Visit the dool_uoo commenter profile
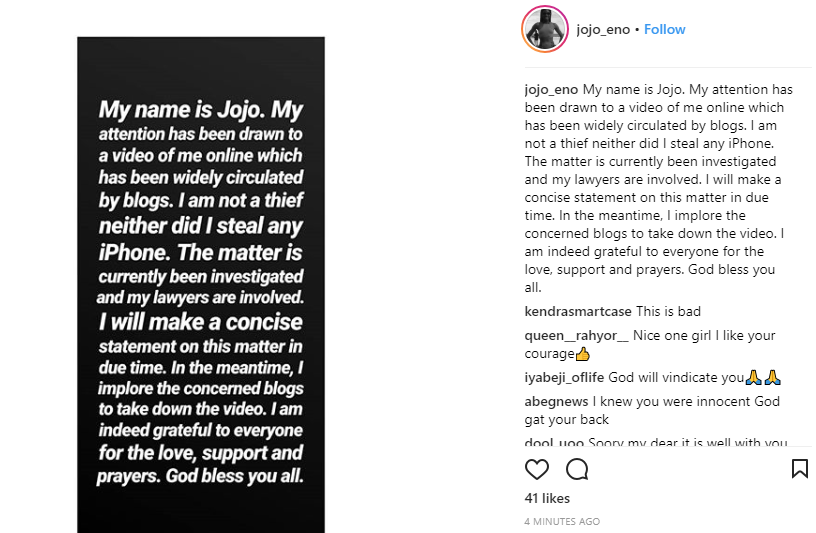816x533 pixels. point(553,443)
